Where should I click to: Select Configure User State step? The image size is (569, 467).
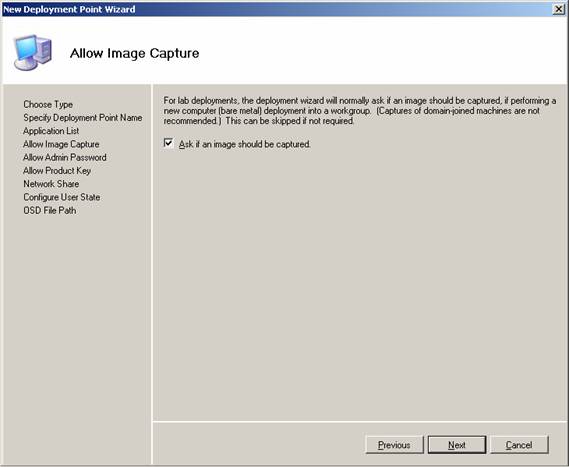tap(62, 197)
